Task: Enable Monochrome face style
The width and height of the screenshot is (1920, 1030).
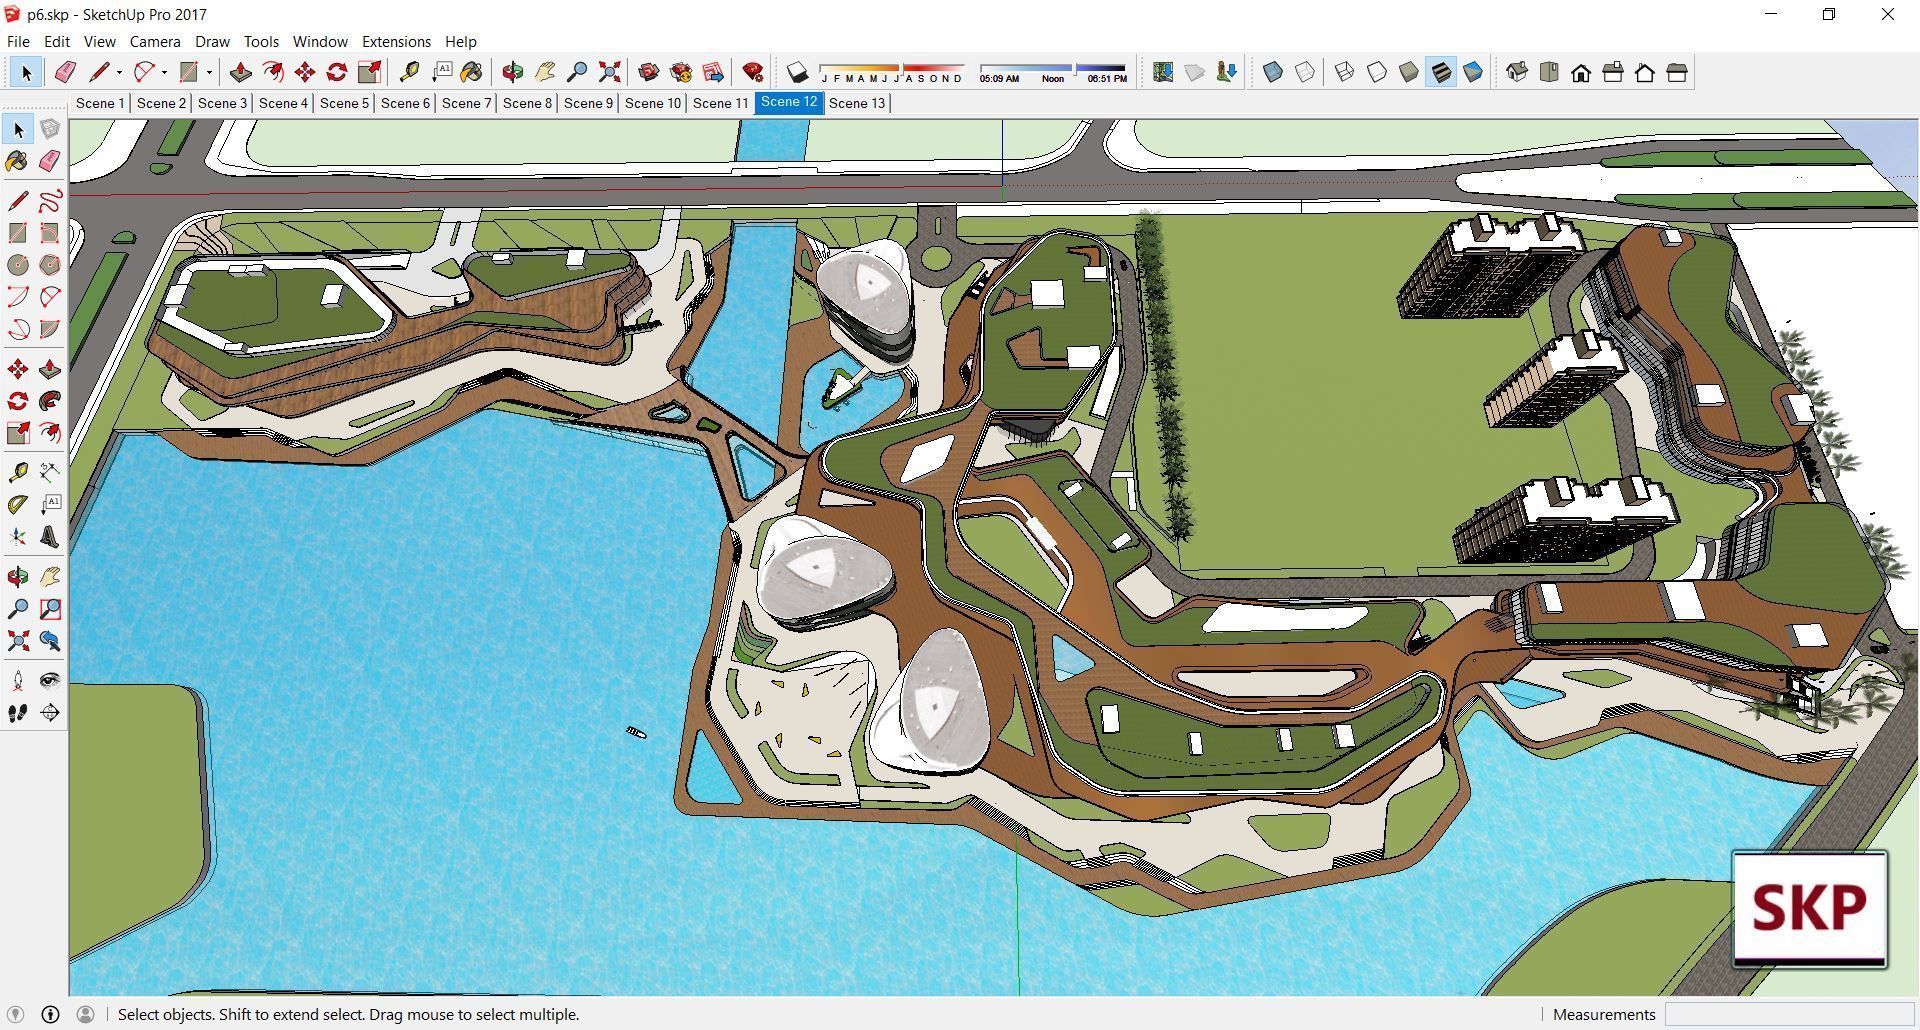Action: [x=1473, y=72]
